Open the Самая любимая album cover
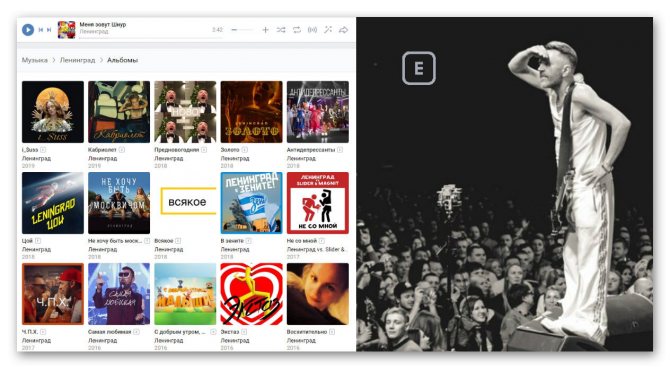670x369 pixels. (x=119, y=294)
